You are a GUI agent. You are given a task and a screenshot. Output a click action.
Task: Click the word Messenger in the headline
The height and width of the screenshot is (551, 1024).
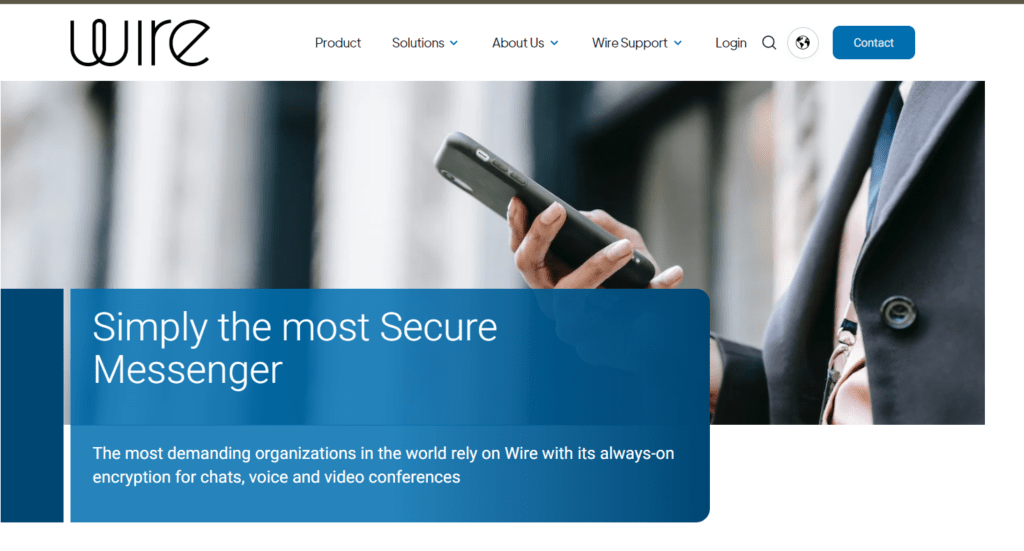click(187, 370)
